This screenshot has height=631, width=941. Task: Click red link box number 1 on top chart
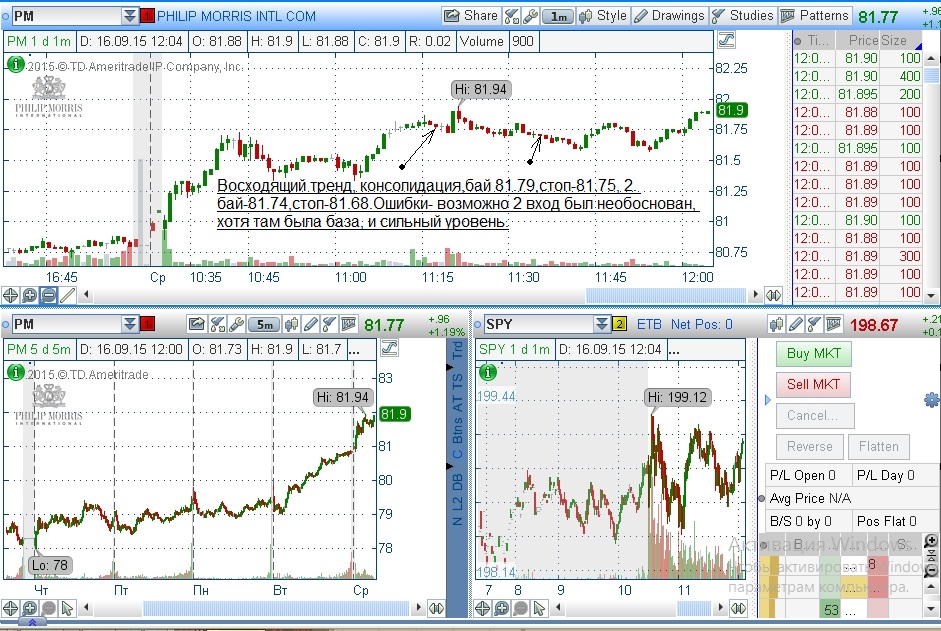147,16
